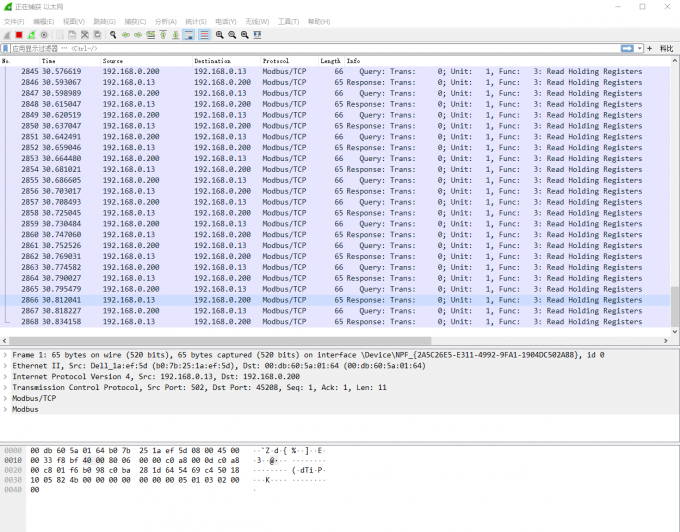Click the grayed-out start capture shark fin icon
The image size is (680, 532).
(x=7, y=35)
